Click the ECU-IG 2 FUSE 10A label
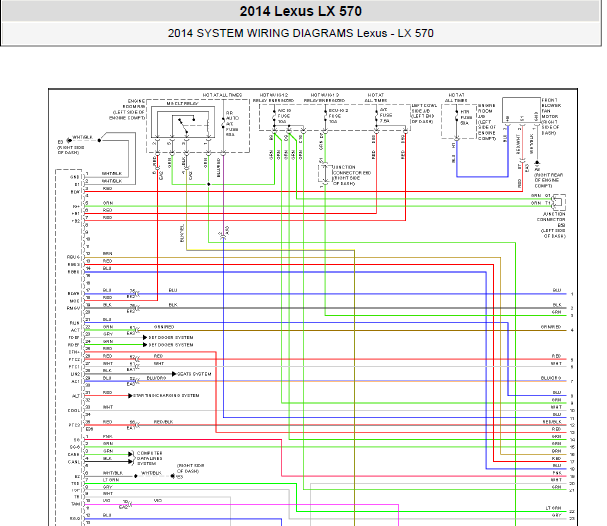This screenshot has width=607, height=526. (338, 116)
